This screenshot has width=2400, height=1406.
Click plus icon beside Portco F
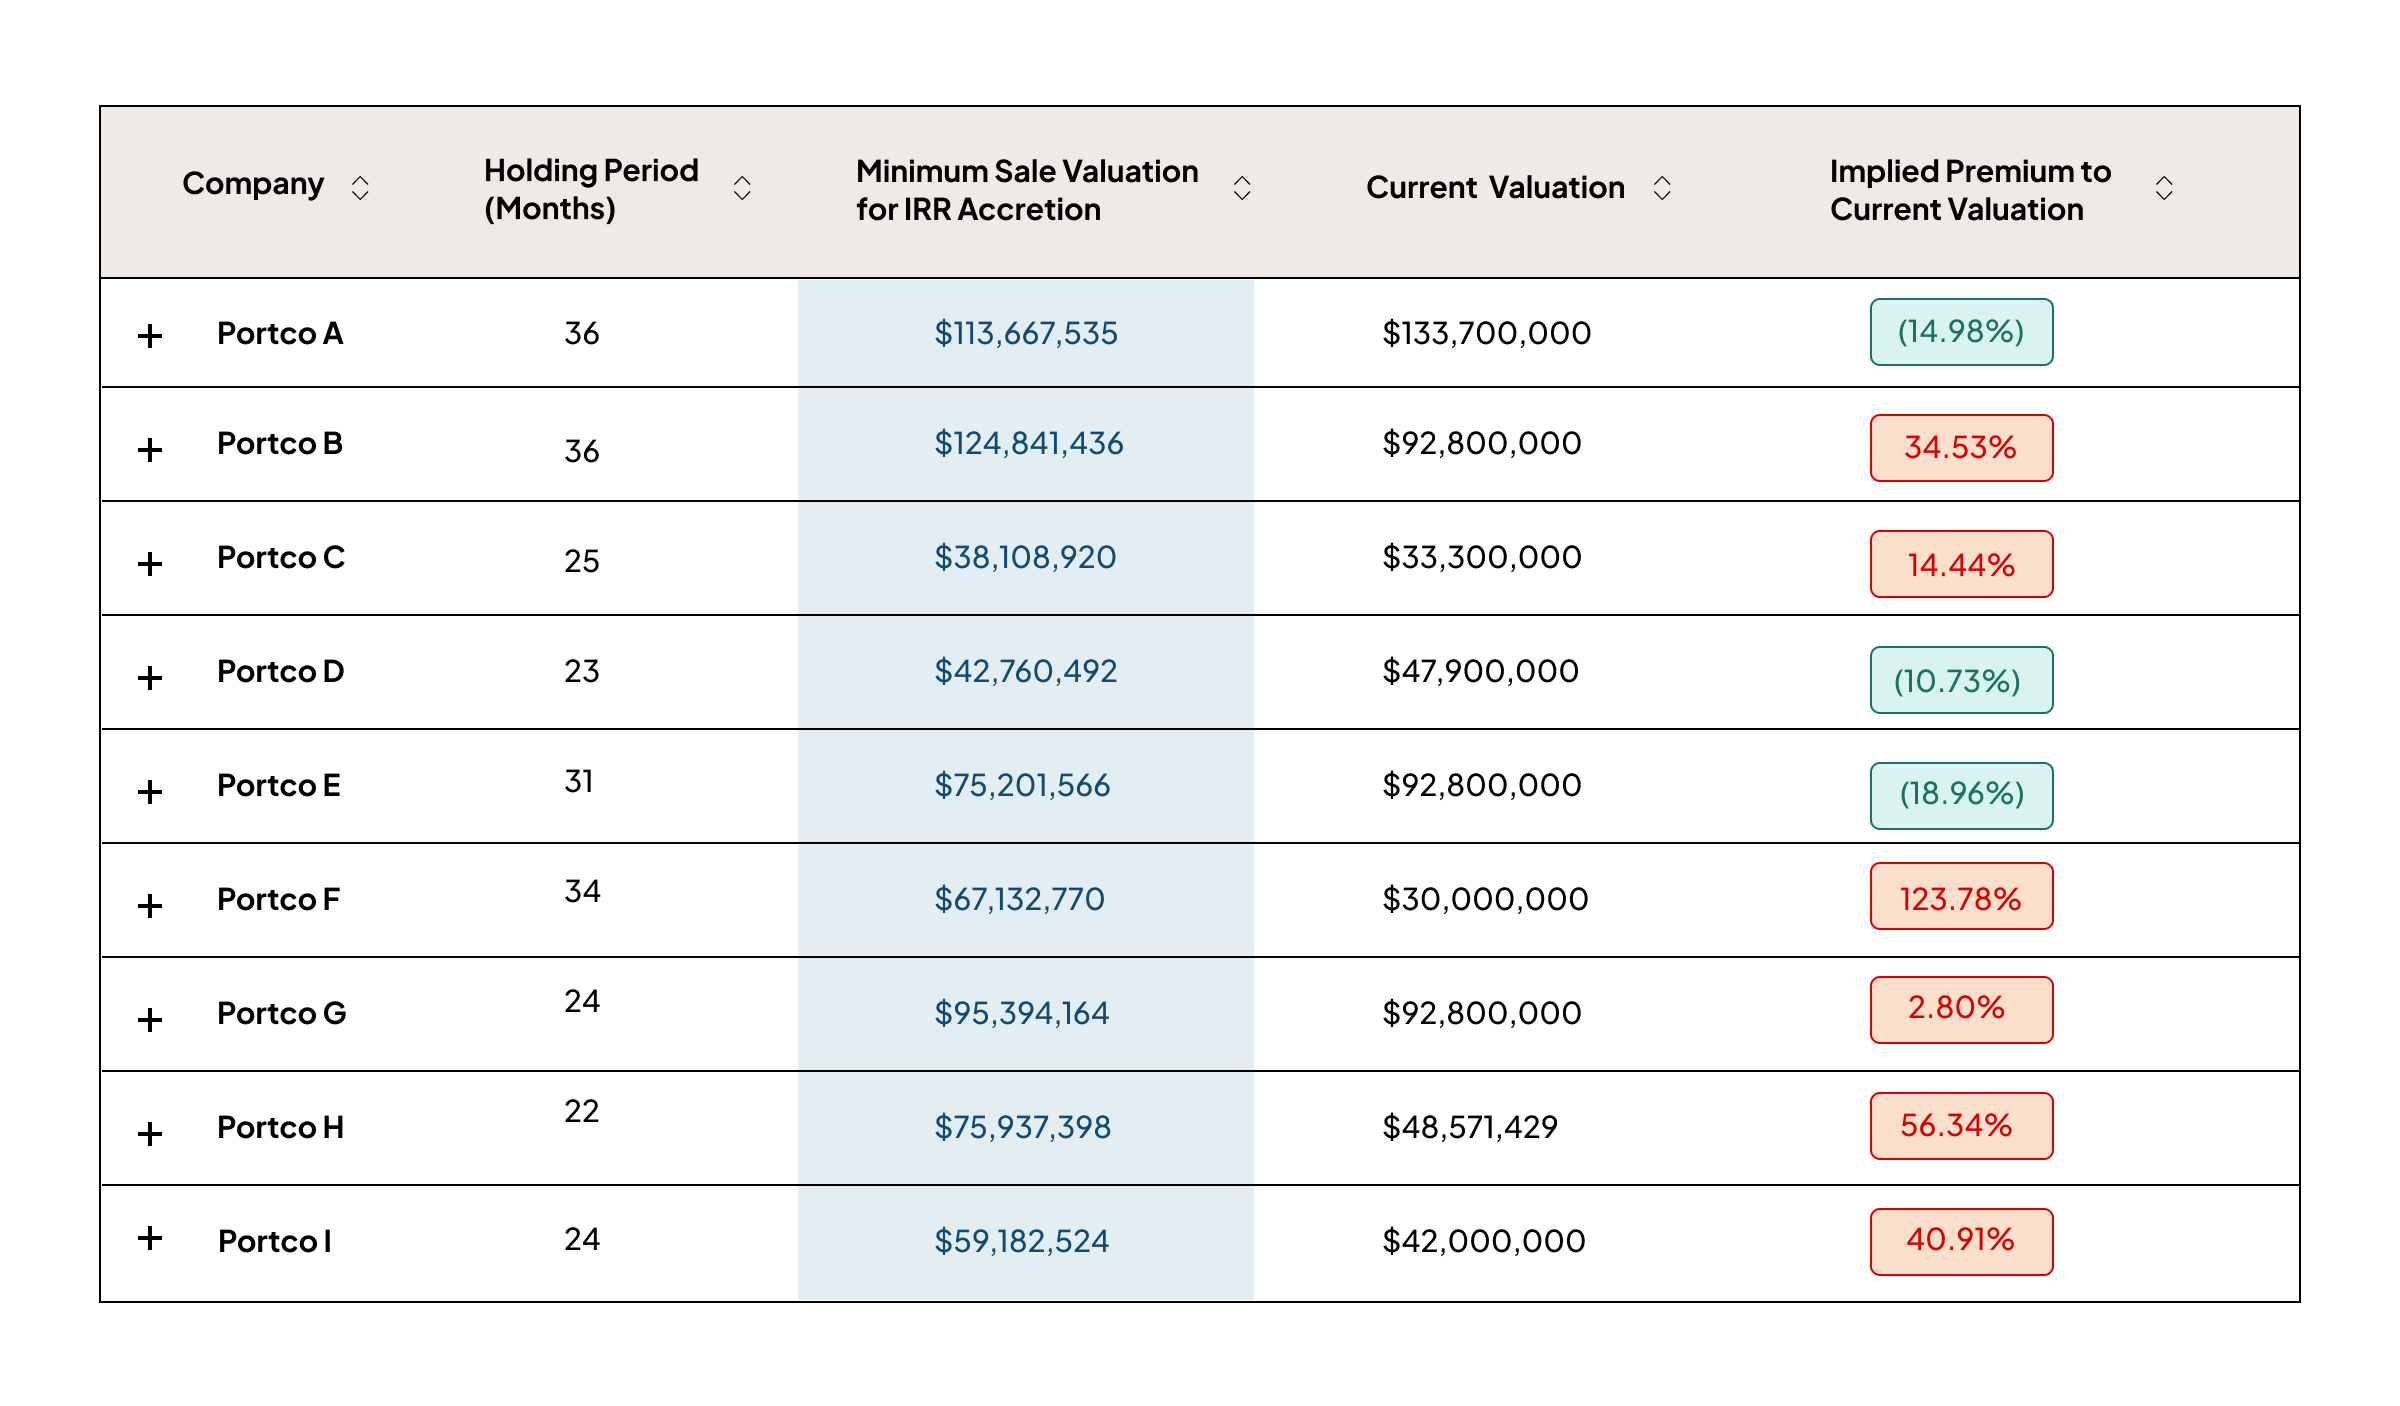pyautogui.click(x=150, y=905)
